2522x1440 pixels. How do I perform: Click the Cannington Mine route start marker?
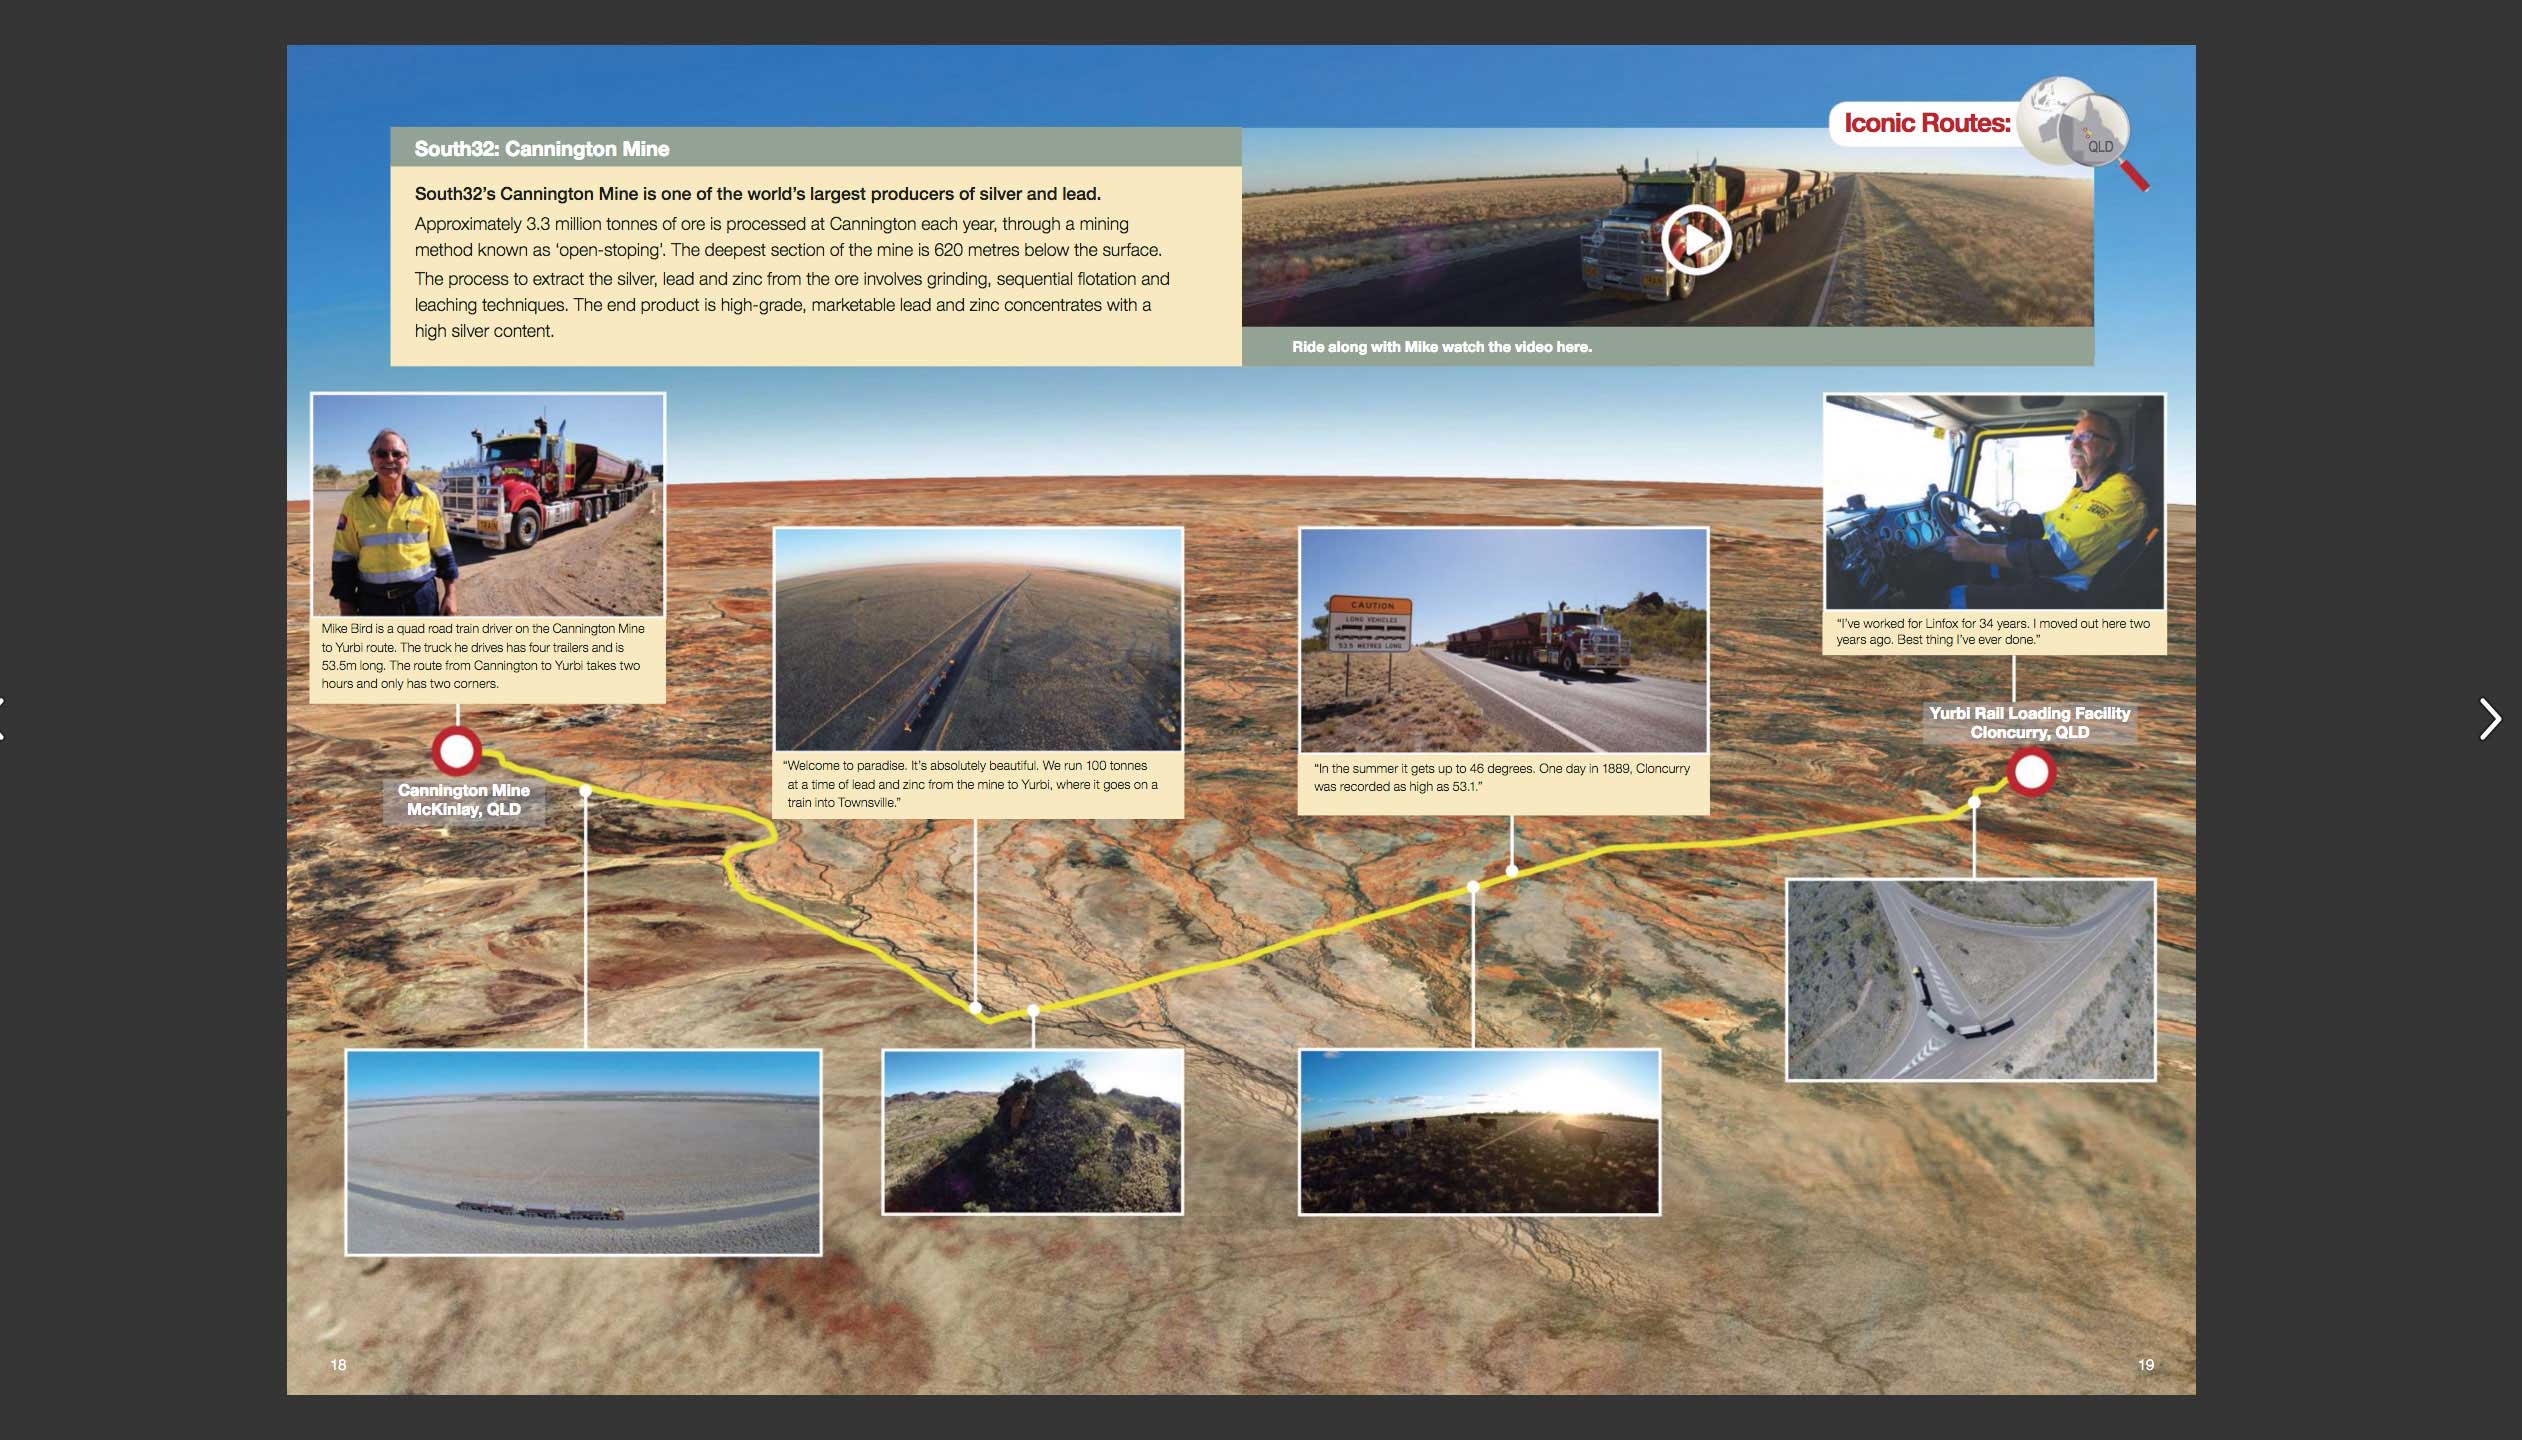click(x=456, y=751)
